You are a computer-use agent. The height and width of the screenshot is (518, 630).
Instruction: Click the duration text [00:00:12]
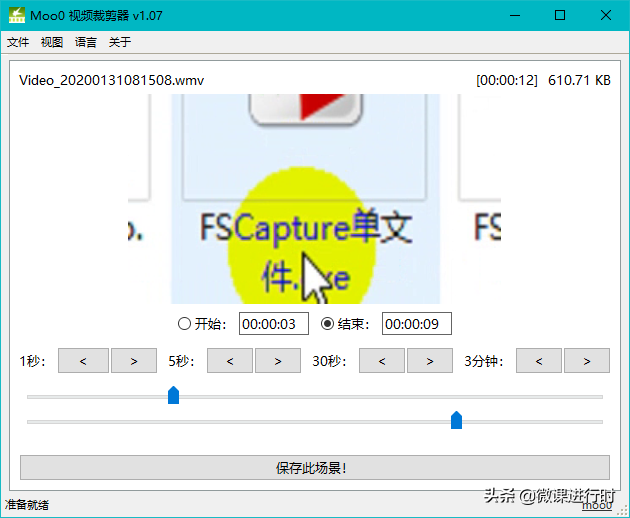(507, 80)
